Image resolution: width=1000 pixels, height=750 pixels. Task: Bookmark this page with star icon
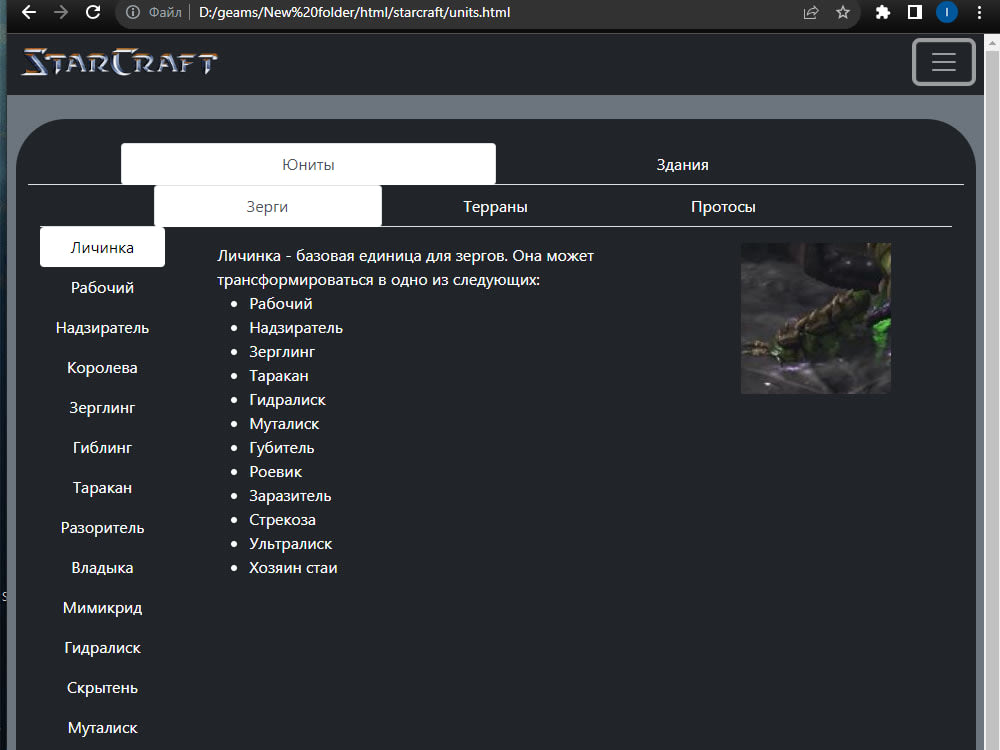pos(843,12)
